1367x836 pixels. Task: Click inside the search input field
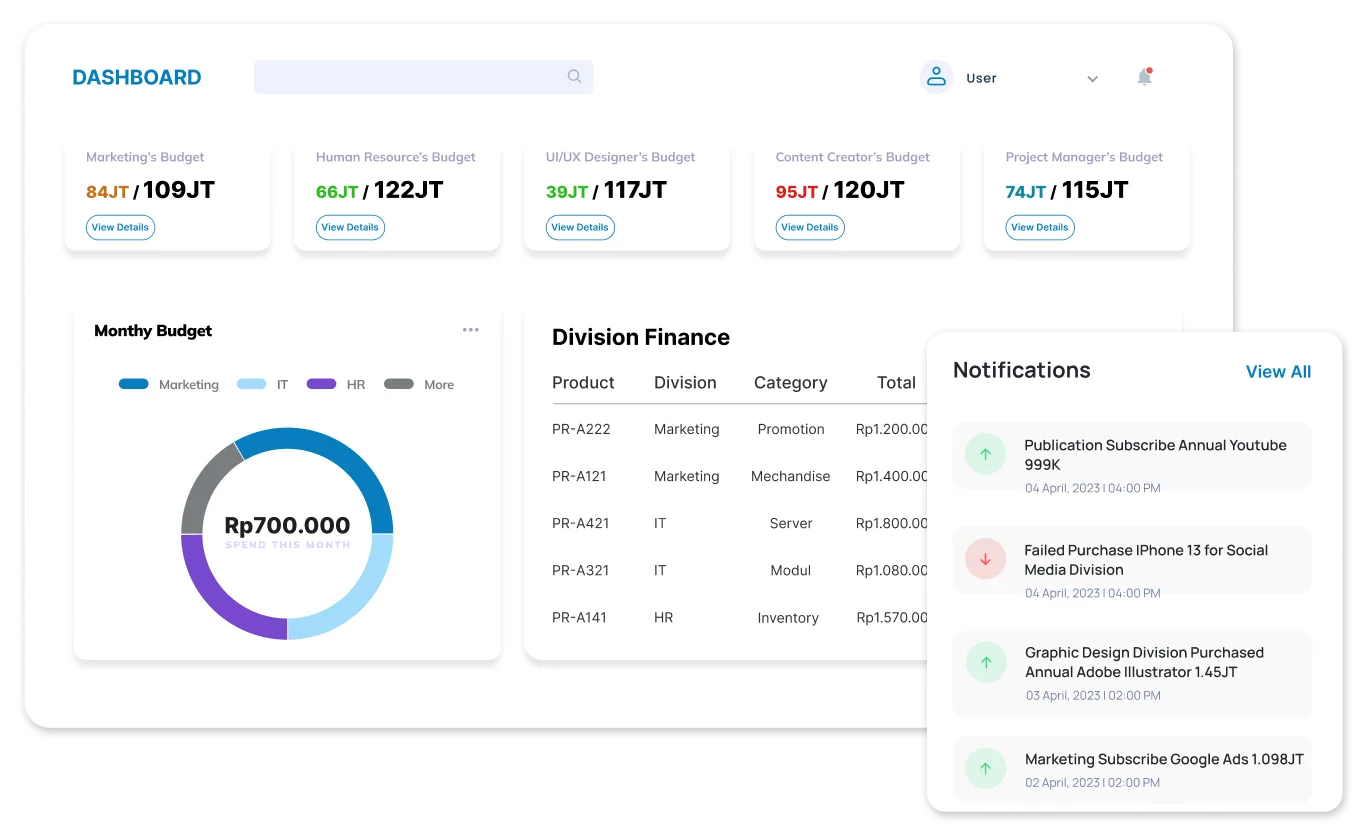[410, 77]
